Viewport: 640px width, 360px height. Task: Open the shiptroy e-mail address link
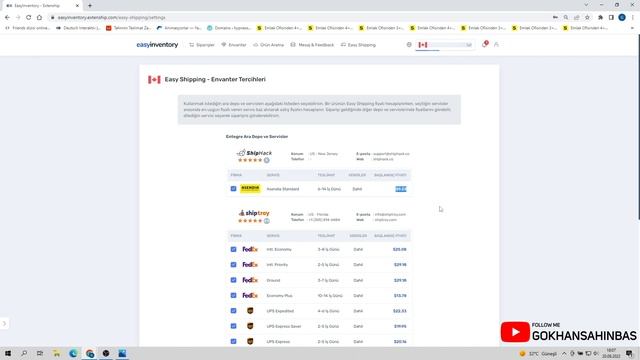[390, 214]
